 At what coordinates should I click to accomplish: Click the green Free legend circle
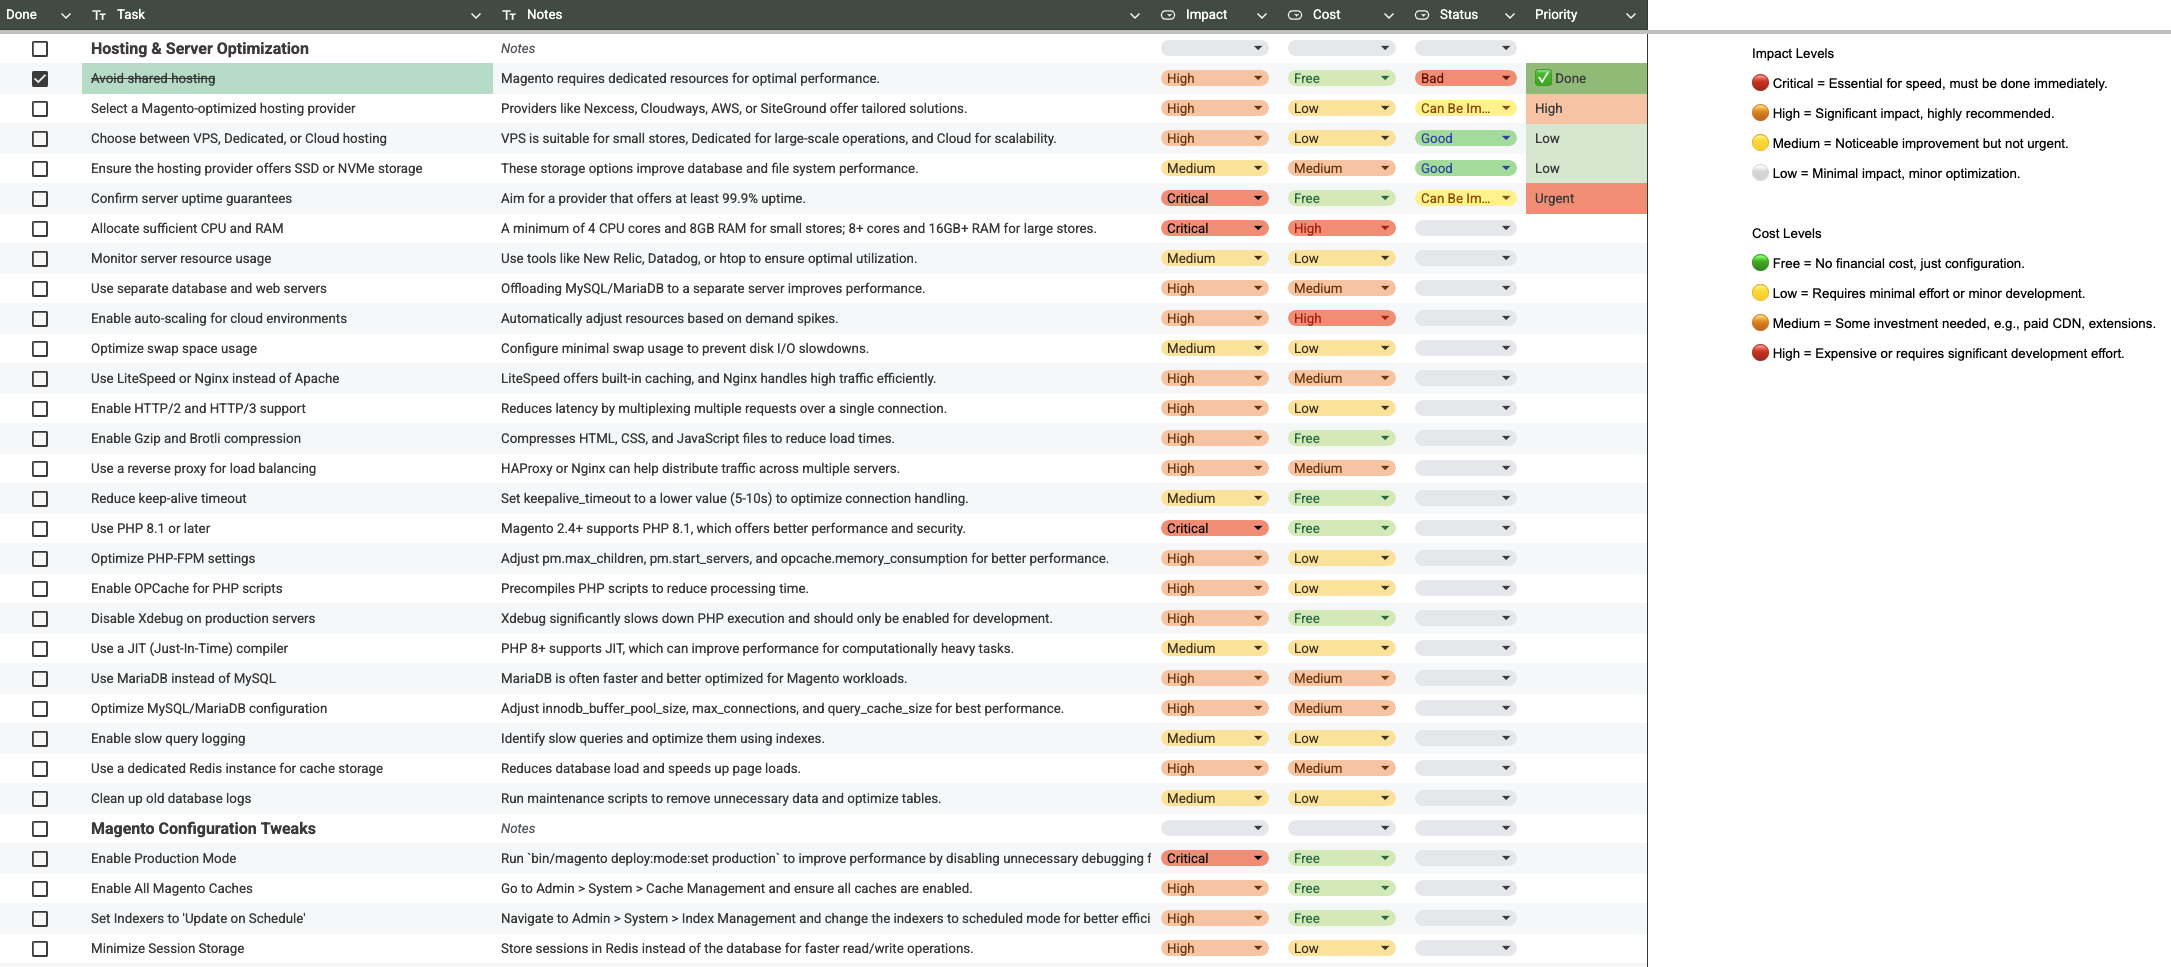click(1760, 263)
